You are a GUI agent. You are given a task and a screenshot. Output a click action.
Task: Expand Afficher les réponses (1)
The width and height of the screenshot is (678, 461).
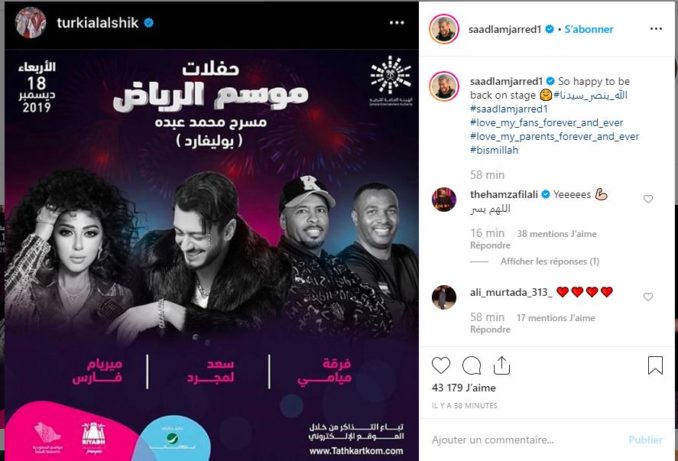pos(550,261)
